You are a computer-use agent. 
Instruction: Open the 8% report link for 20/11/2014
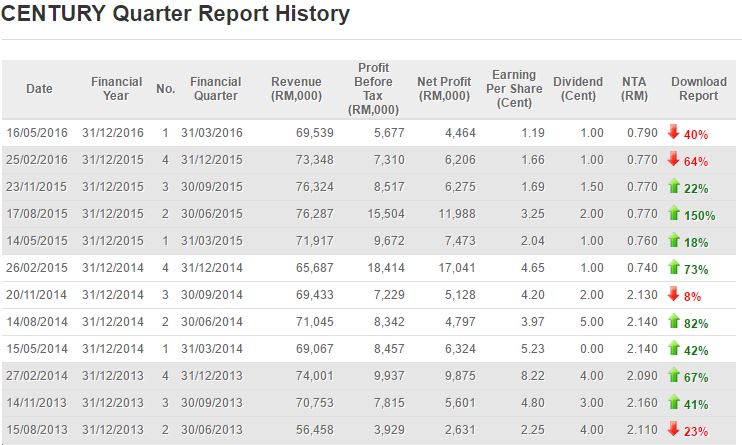(x=692, y=296)
